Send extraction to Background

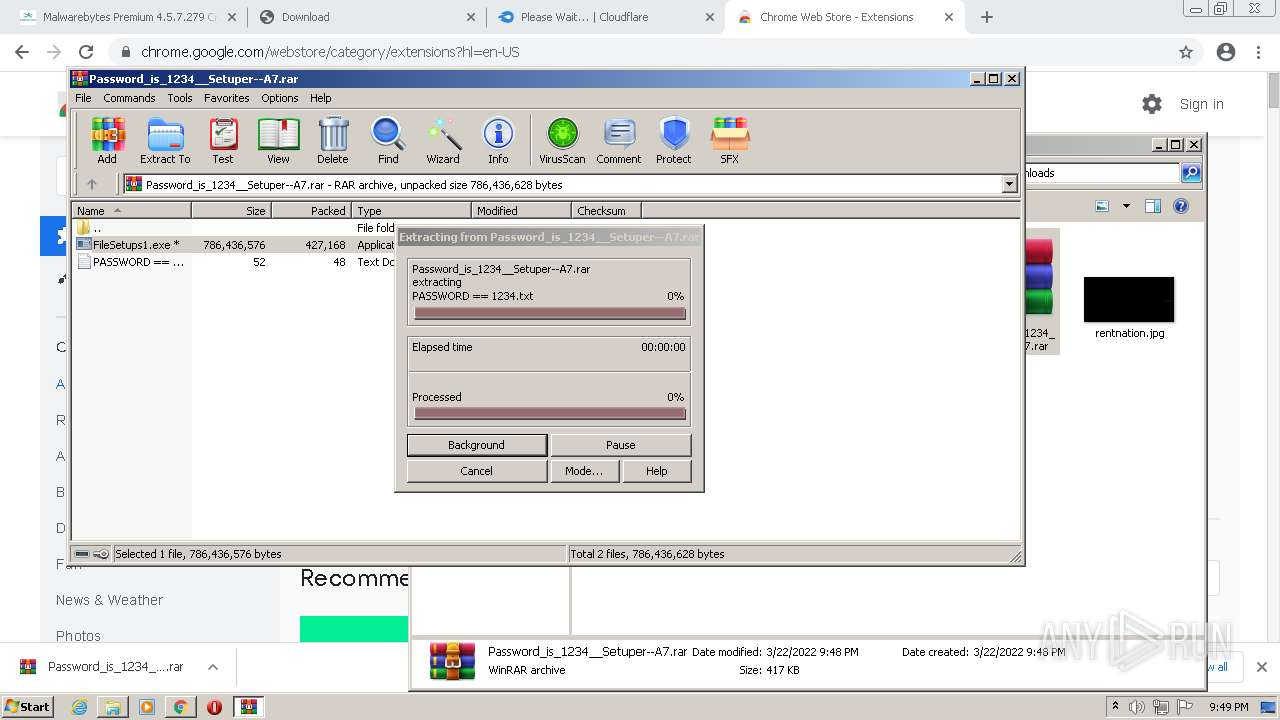click(477, 445)
